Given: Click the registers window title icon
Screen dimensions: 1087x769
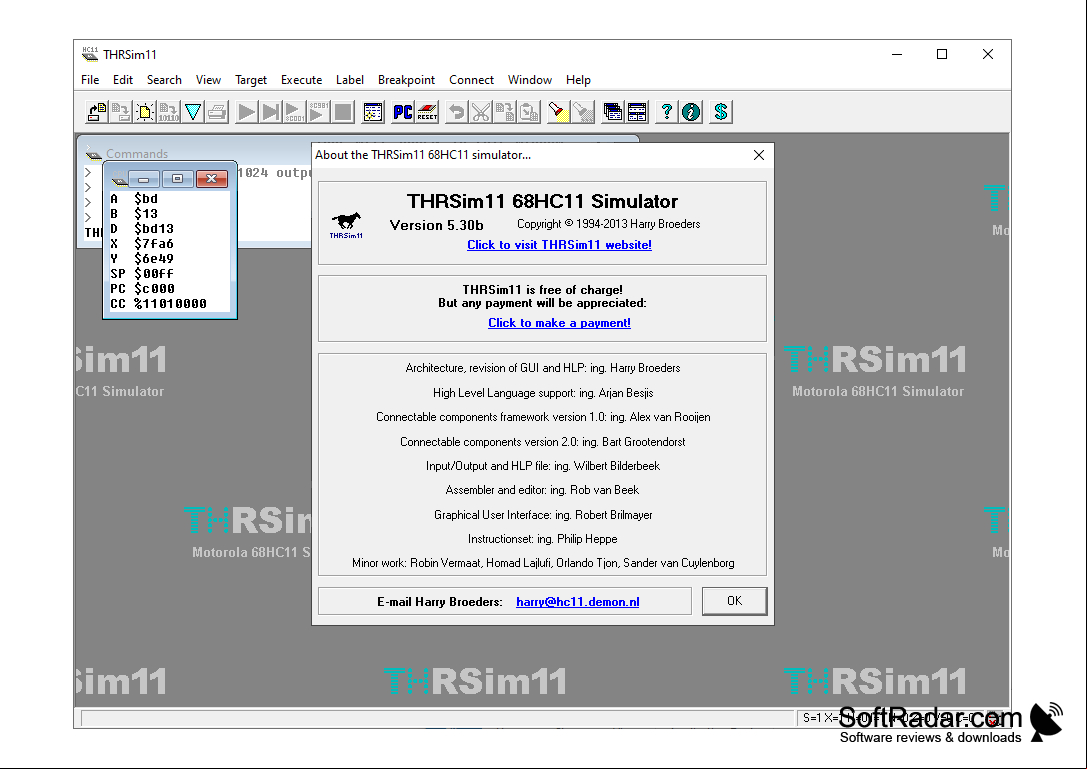Looking at the screenshot, I should pos(119,179).
